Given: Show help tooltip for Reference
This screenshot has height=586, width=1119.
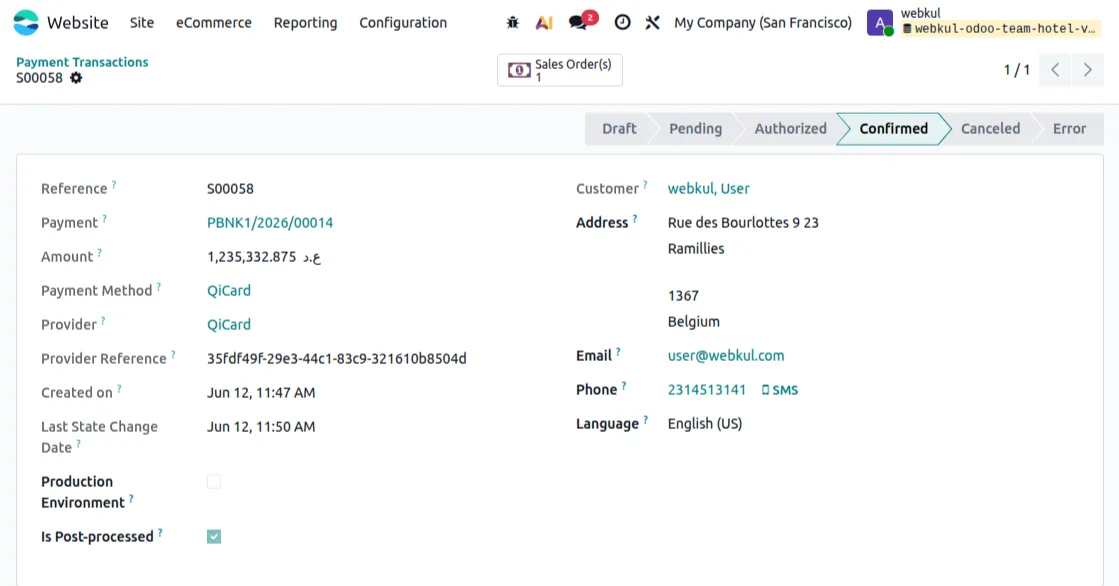Looking at the screenshot, I should [113, 184].
